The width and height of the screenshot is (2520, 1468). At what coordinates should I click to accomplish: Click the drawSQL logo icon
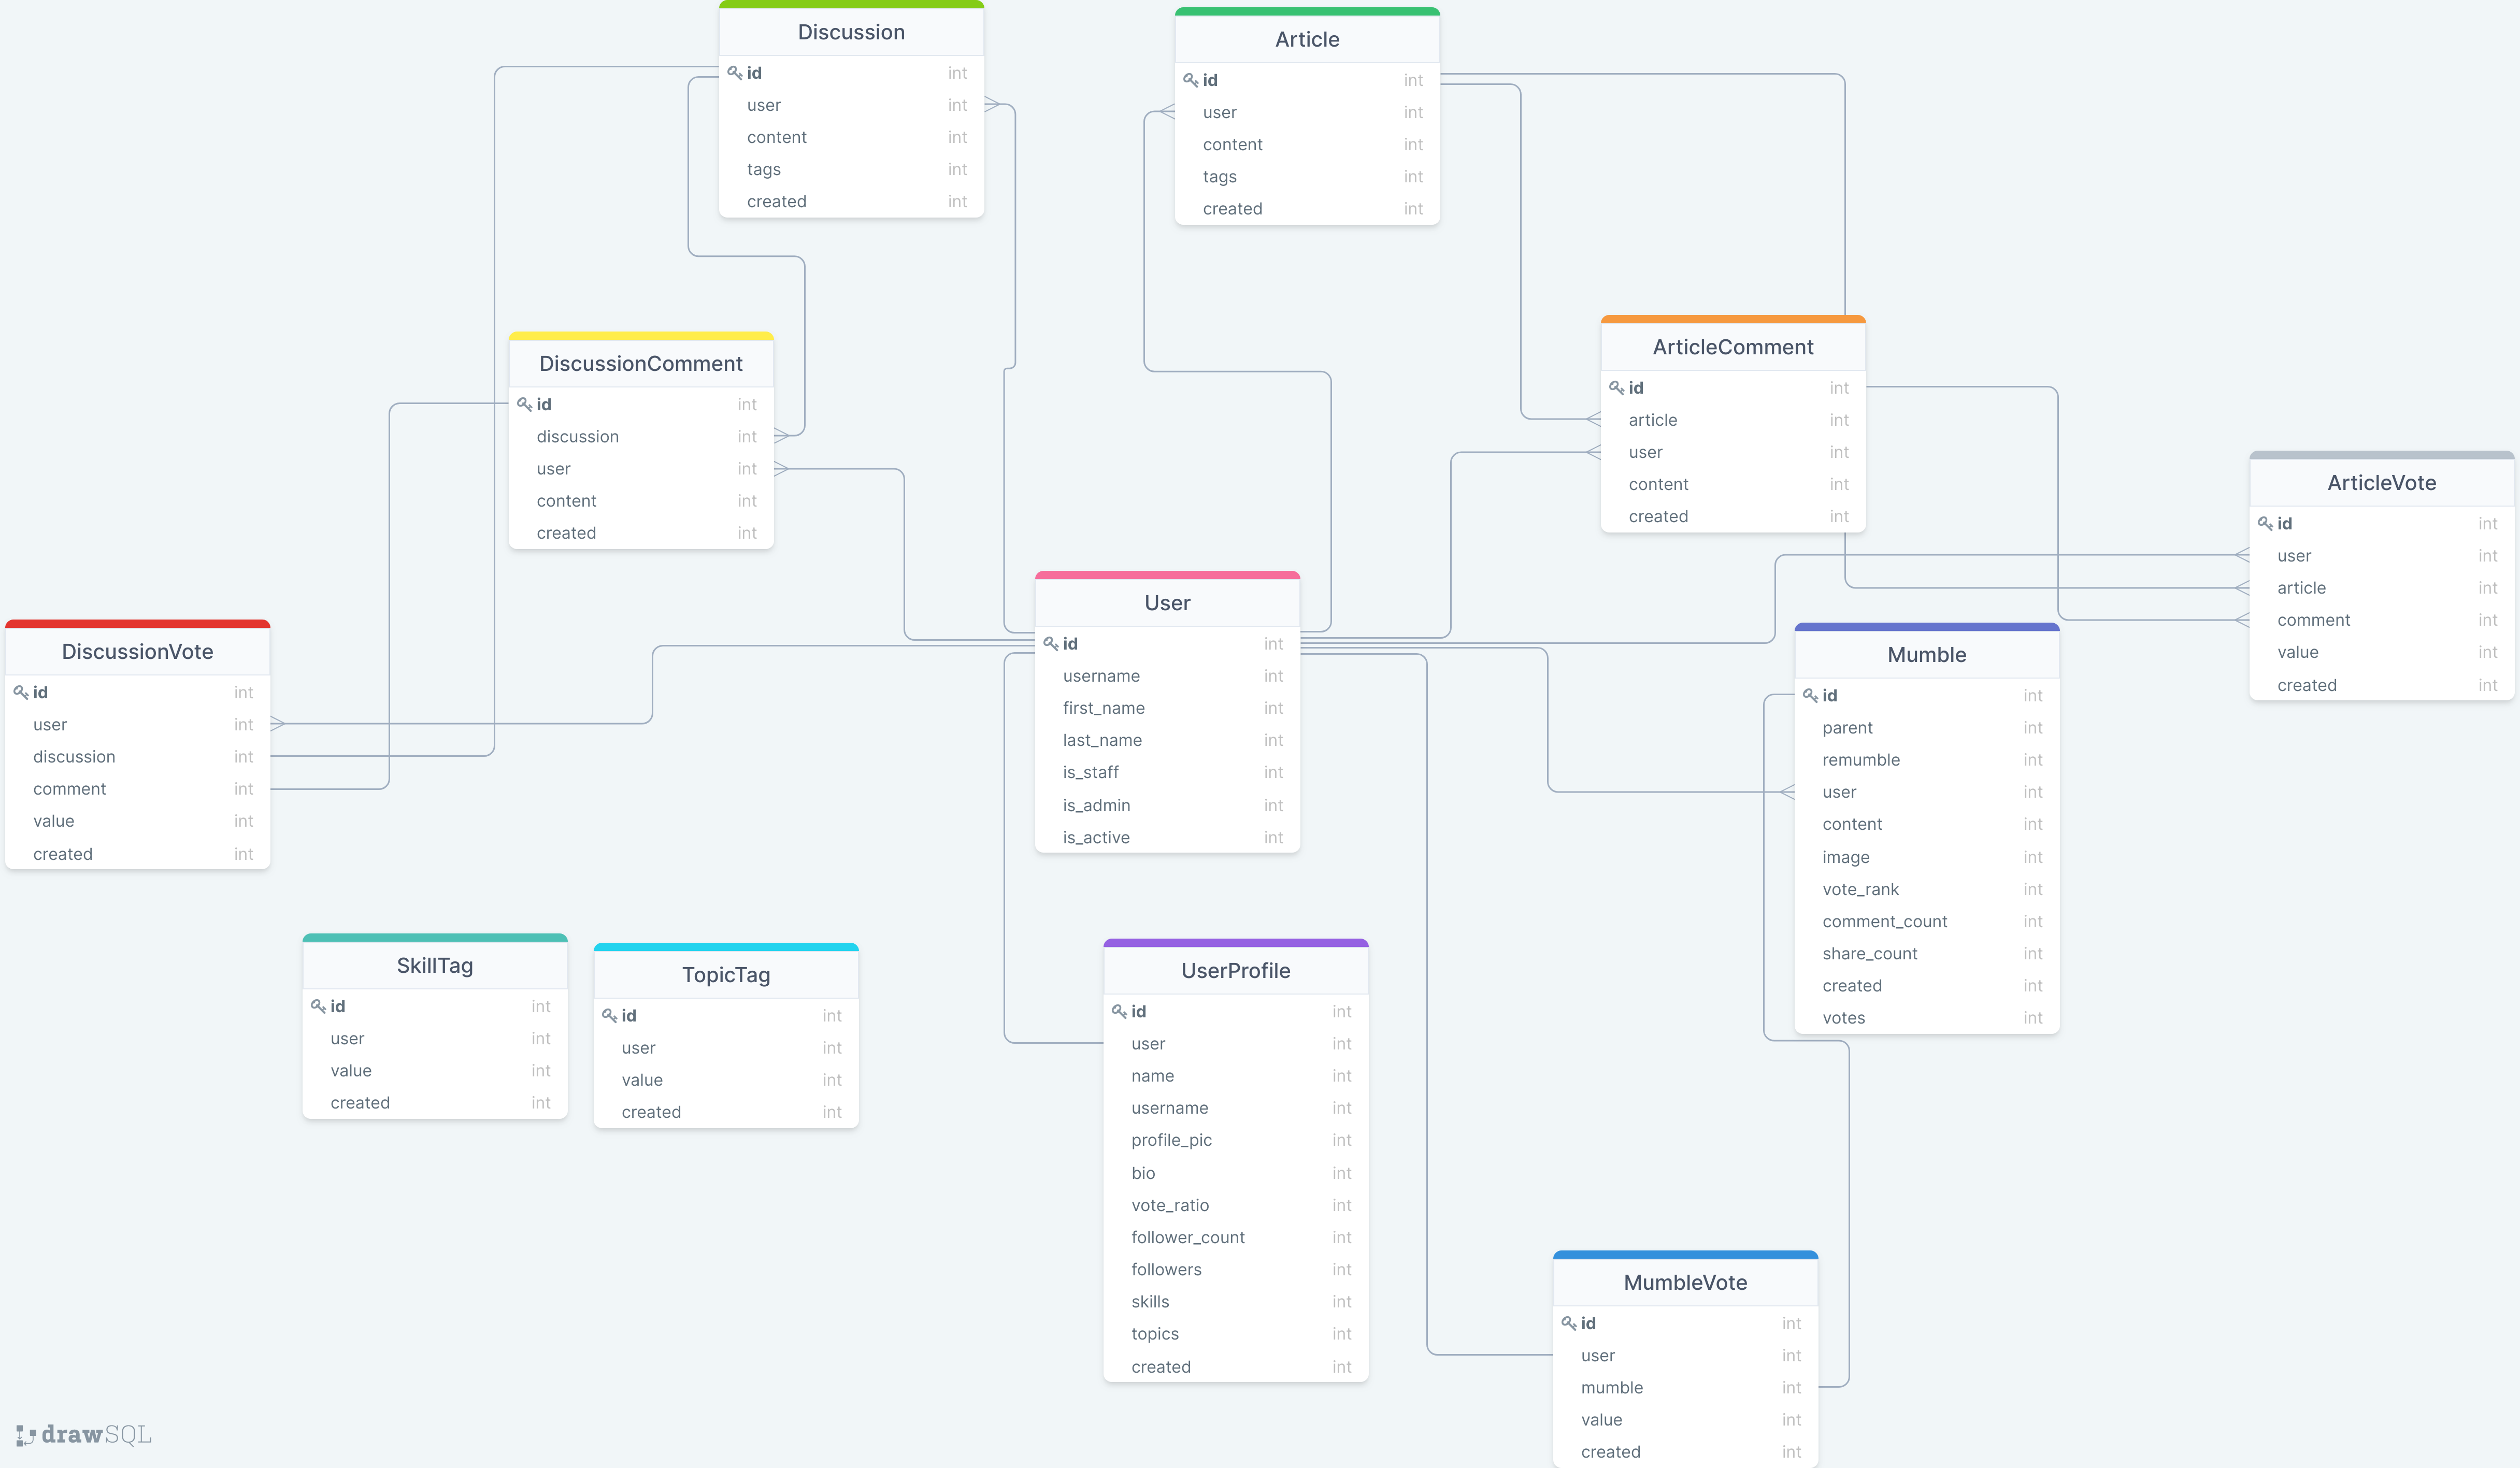click(x=26, y=1435)
